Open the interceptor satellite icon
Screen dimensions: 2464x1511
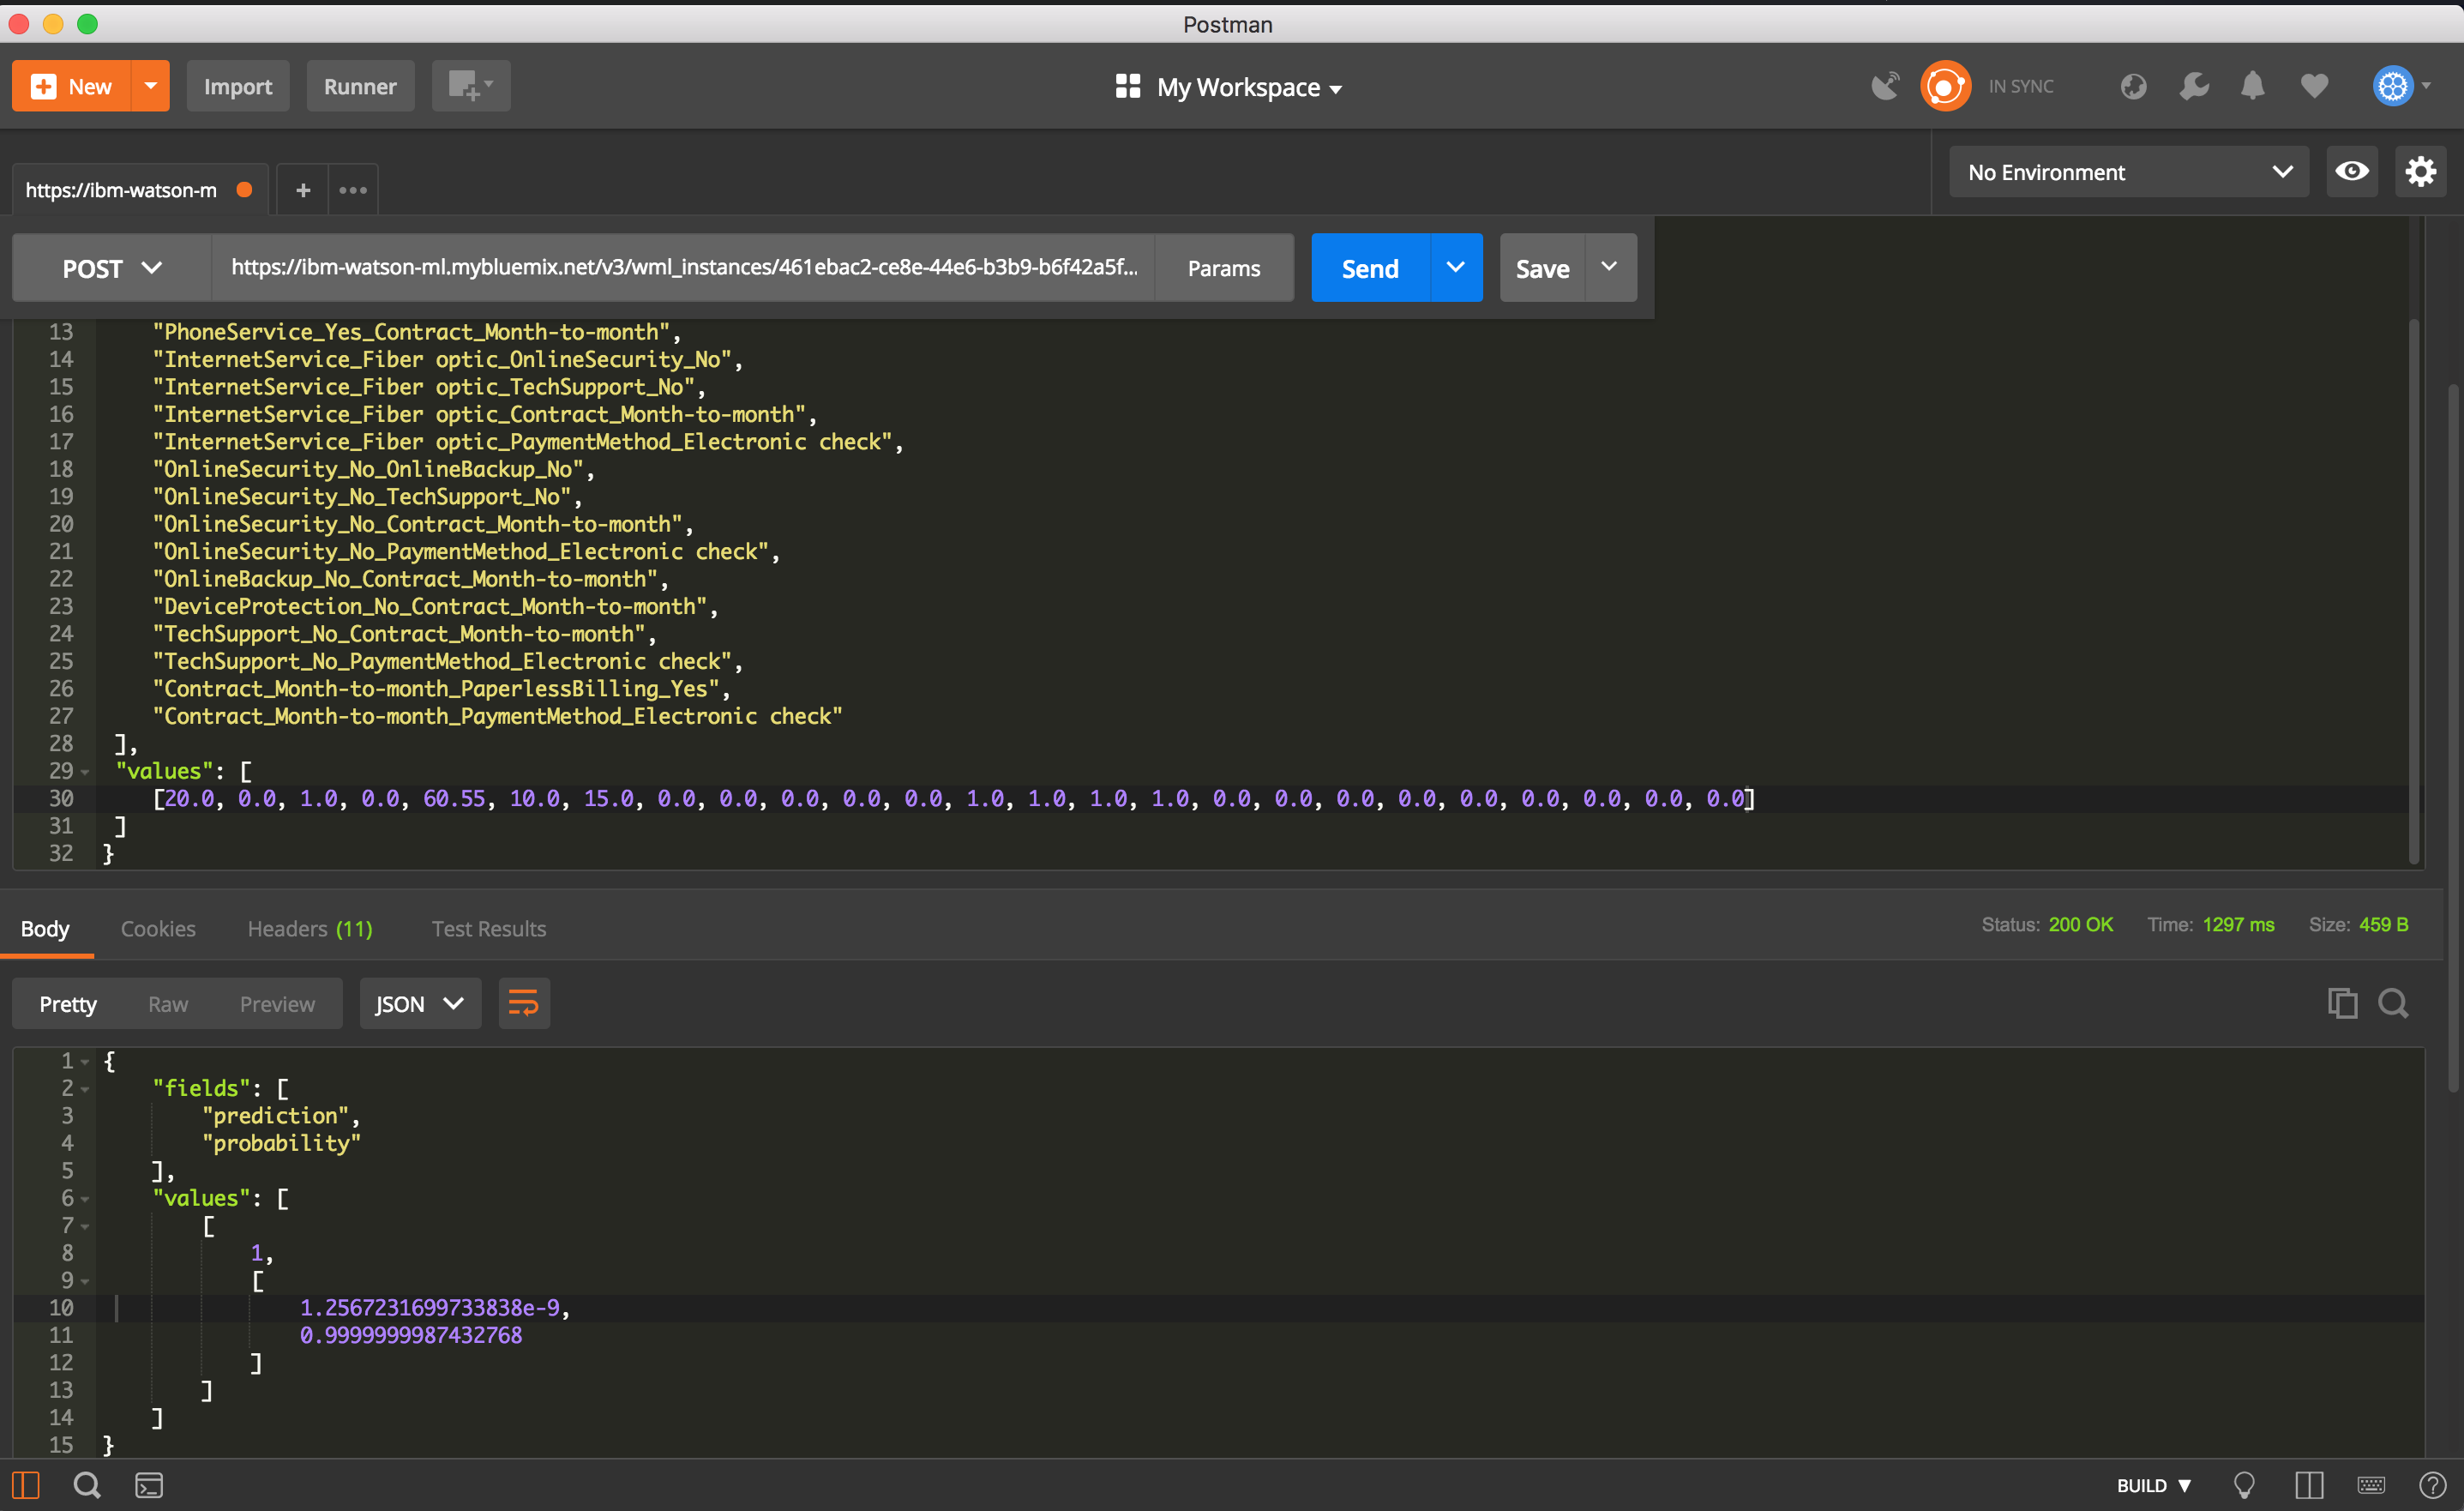1885,87
